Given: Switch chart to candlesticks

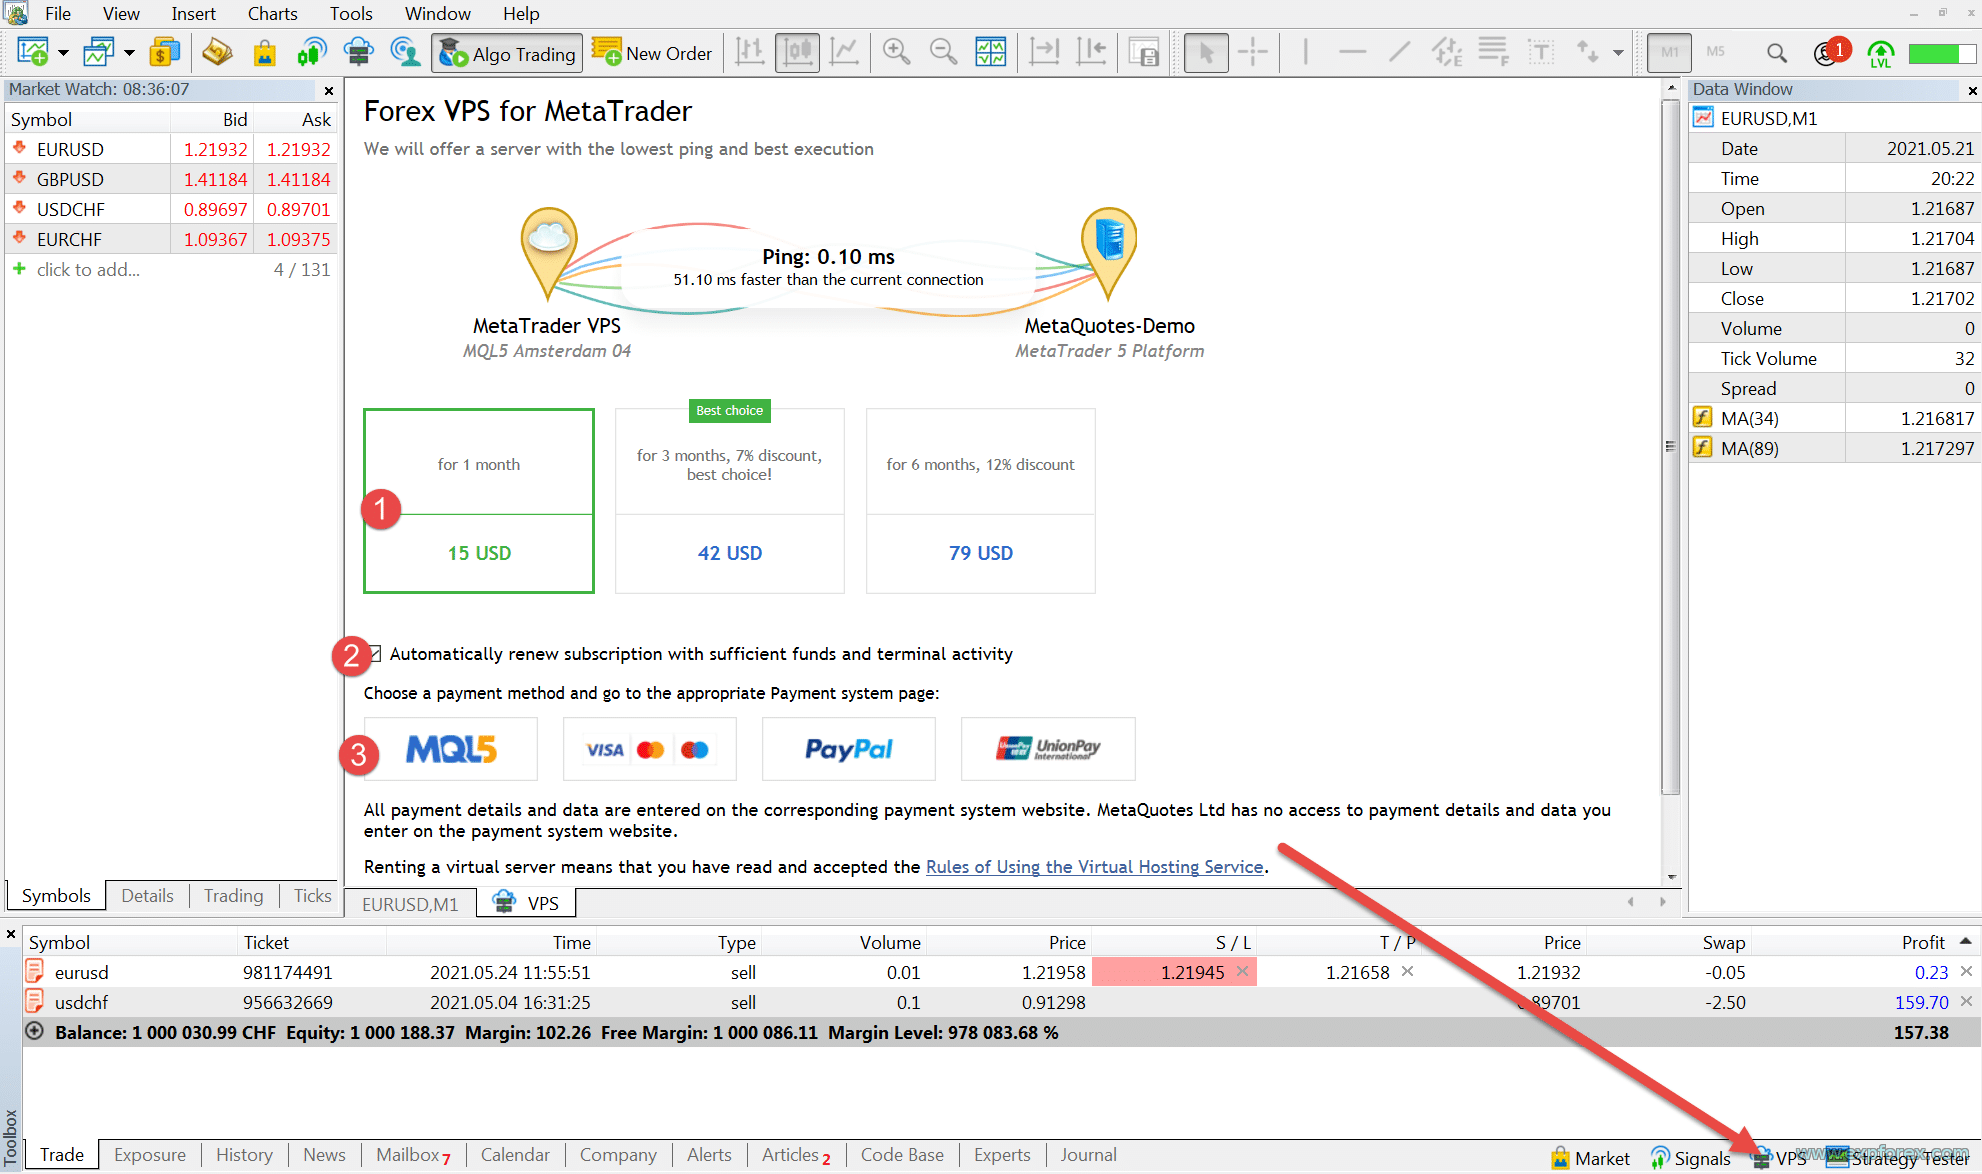Looking at the screenshot, I should tap(797, 52).
